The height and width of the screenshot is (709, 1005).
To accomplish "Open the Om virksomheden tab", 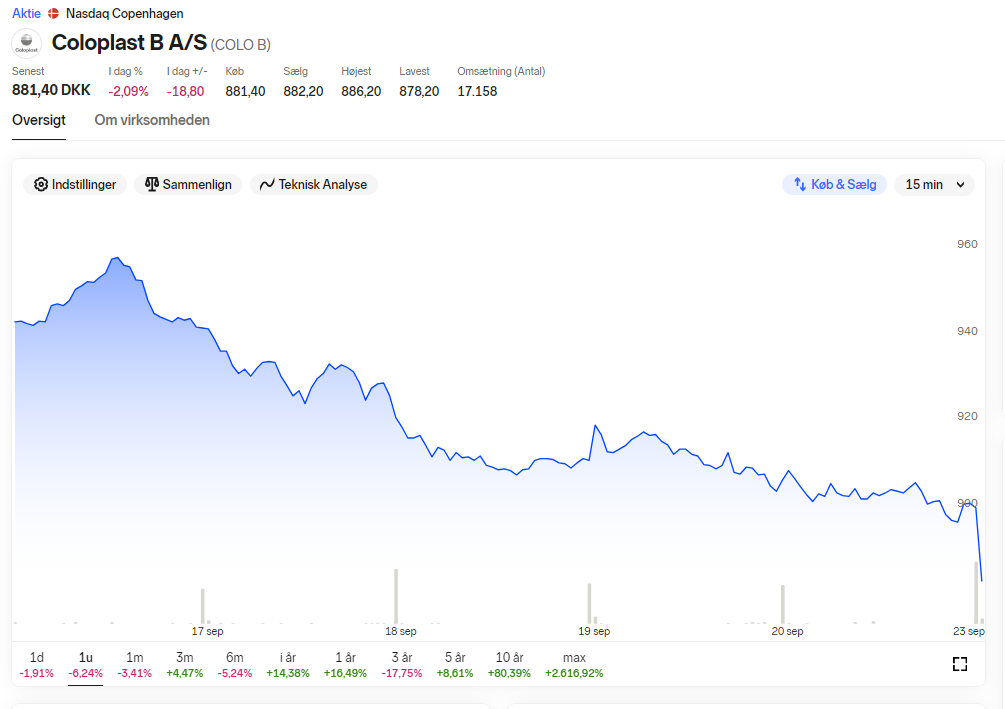I will click(152, 121).
